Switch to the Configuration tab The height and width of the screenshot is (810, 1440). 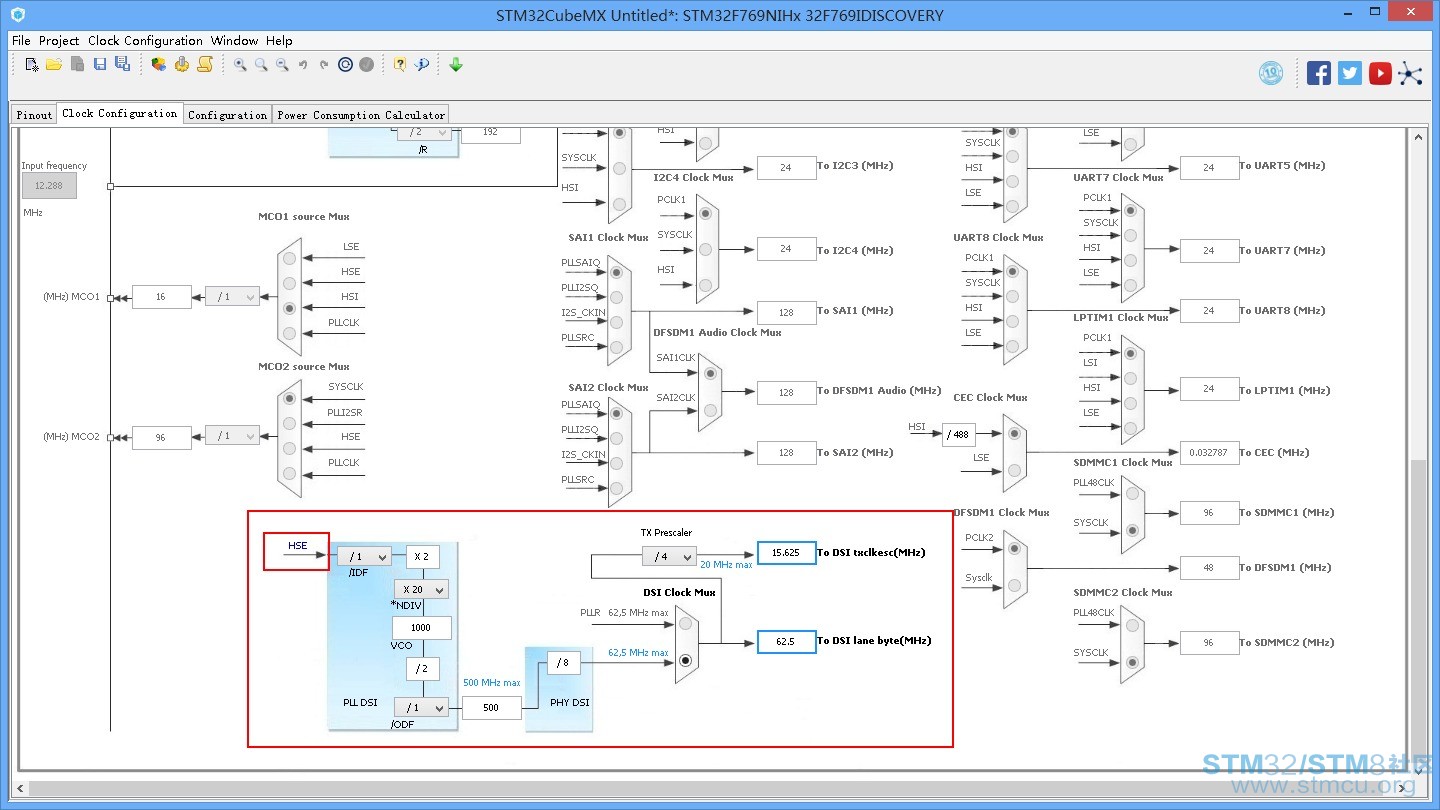(228, 115)
